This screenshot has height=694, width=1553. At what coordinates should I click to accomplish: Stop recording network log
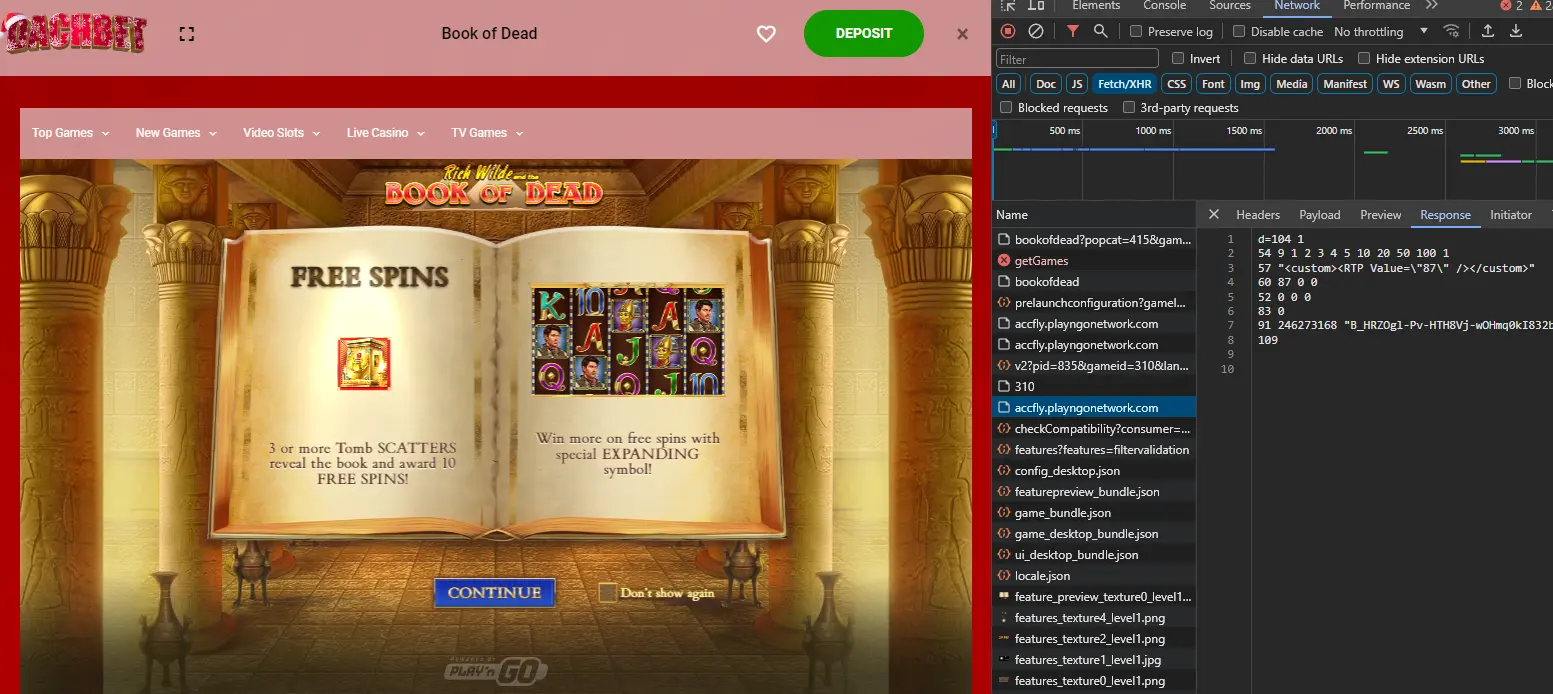click(1008, 31)
